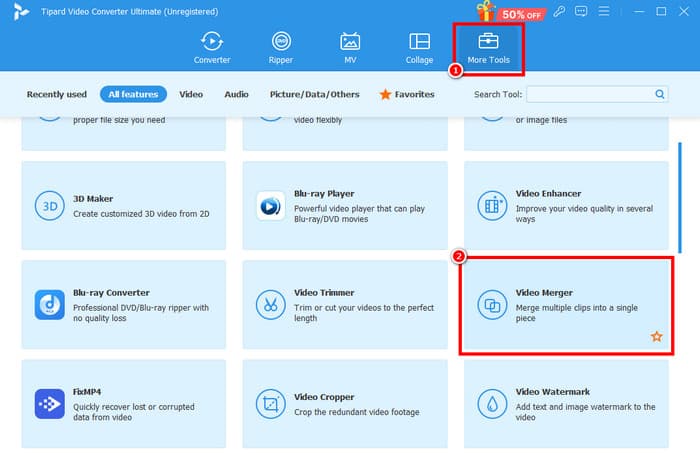This screenshot has height=453, width=700.
Task: Click the tool list vertical scrollbar
Action: click(680, 198)
